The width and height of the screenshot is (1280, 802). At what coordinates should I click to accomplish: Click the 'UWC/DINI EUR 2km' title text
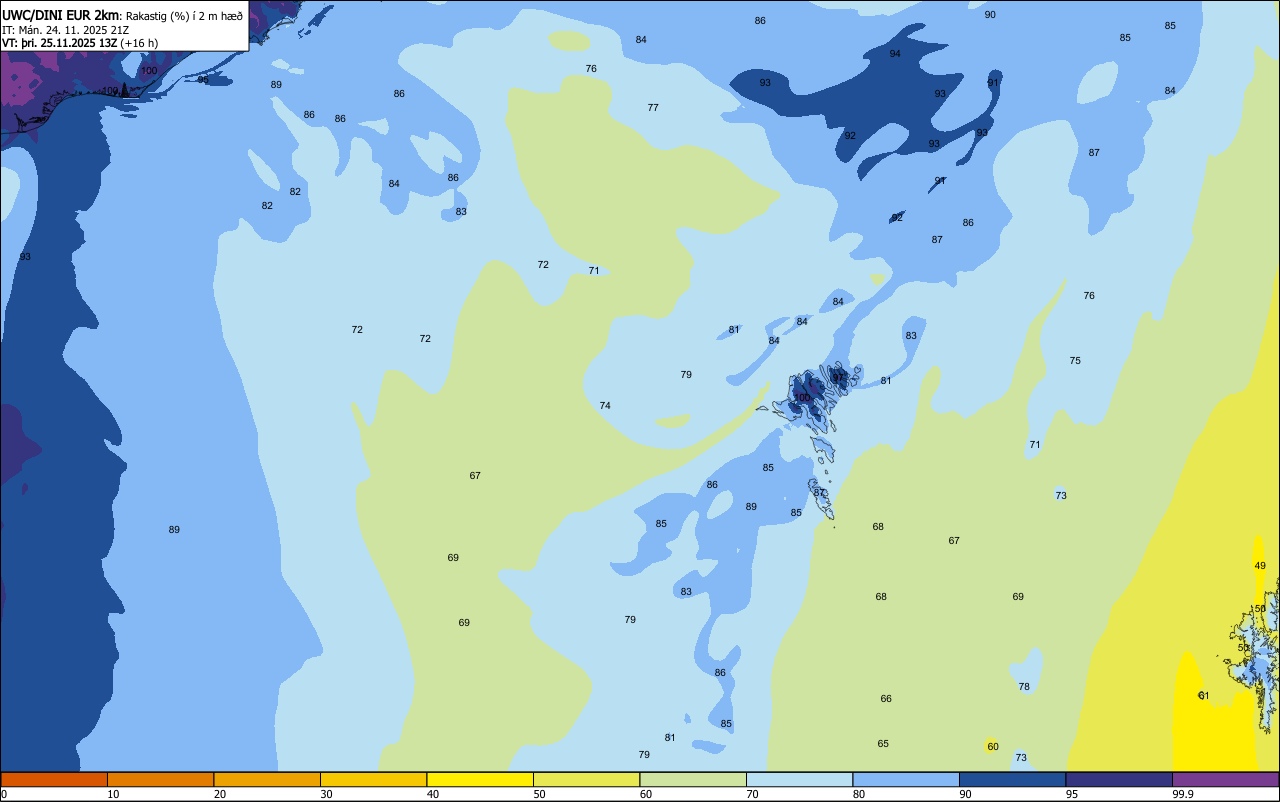tap(61, 14)
